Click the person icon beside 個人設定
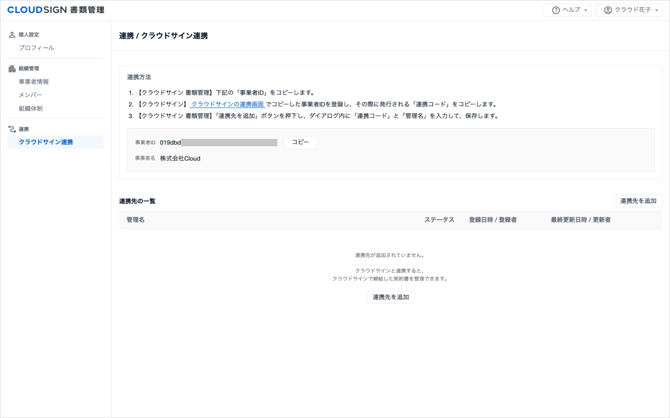Screen dimensions: 670x418 tap(12, 35)
